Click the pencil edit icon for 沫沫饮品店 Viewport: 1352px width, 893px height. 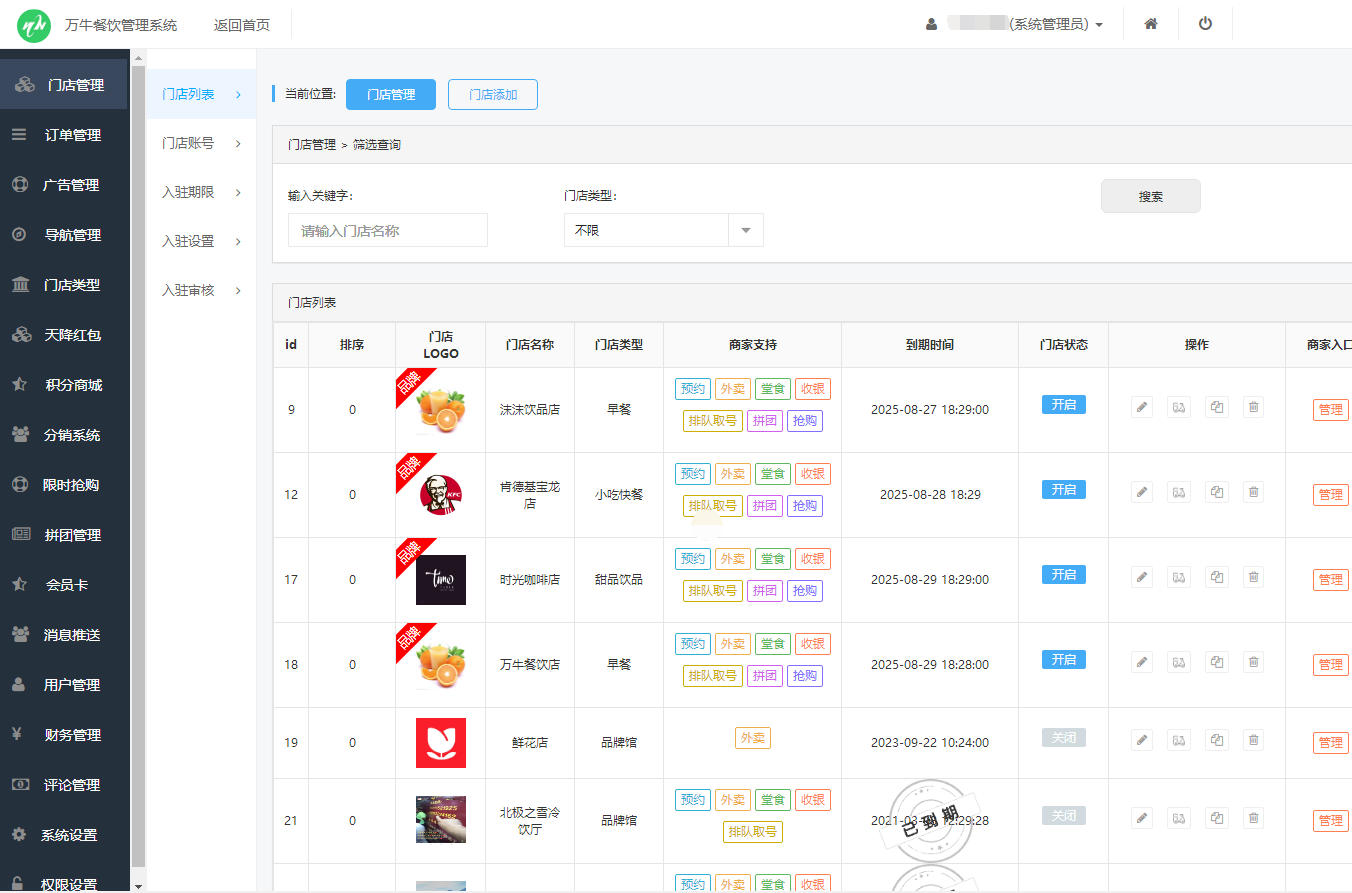tap(1142, 407)
